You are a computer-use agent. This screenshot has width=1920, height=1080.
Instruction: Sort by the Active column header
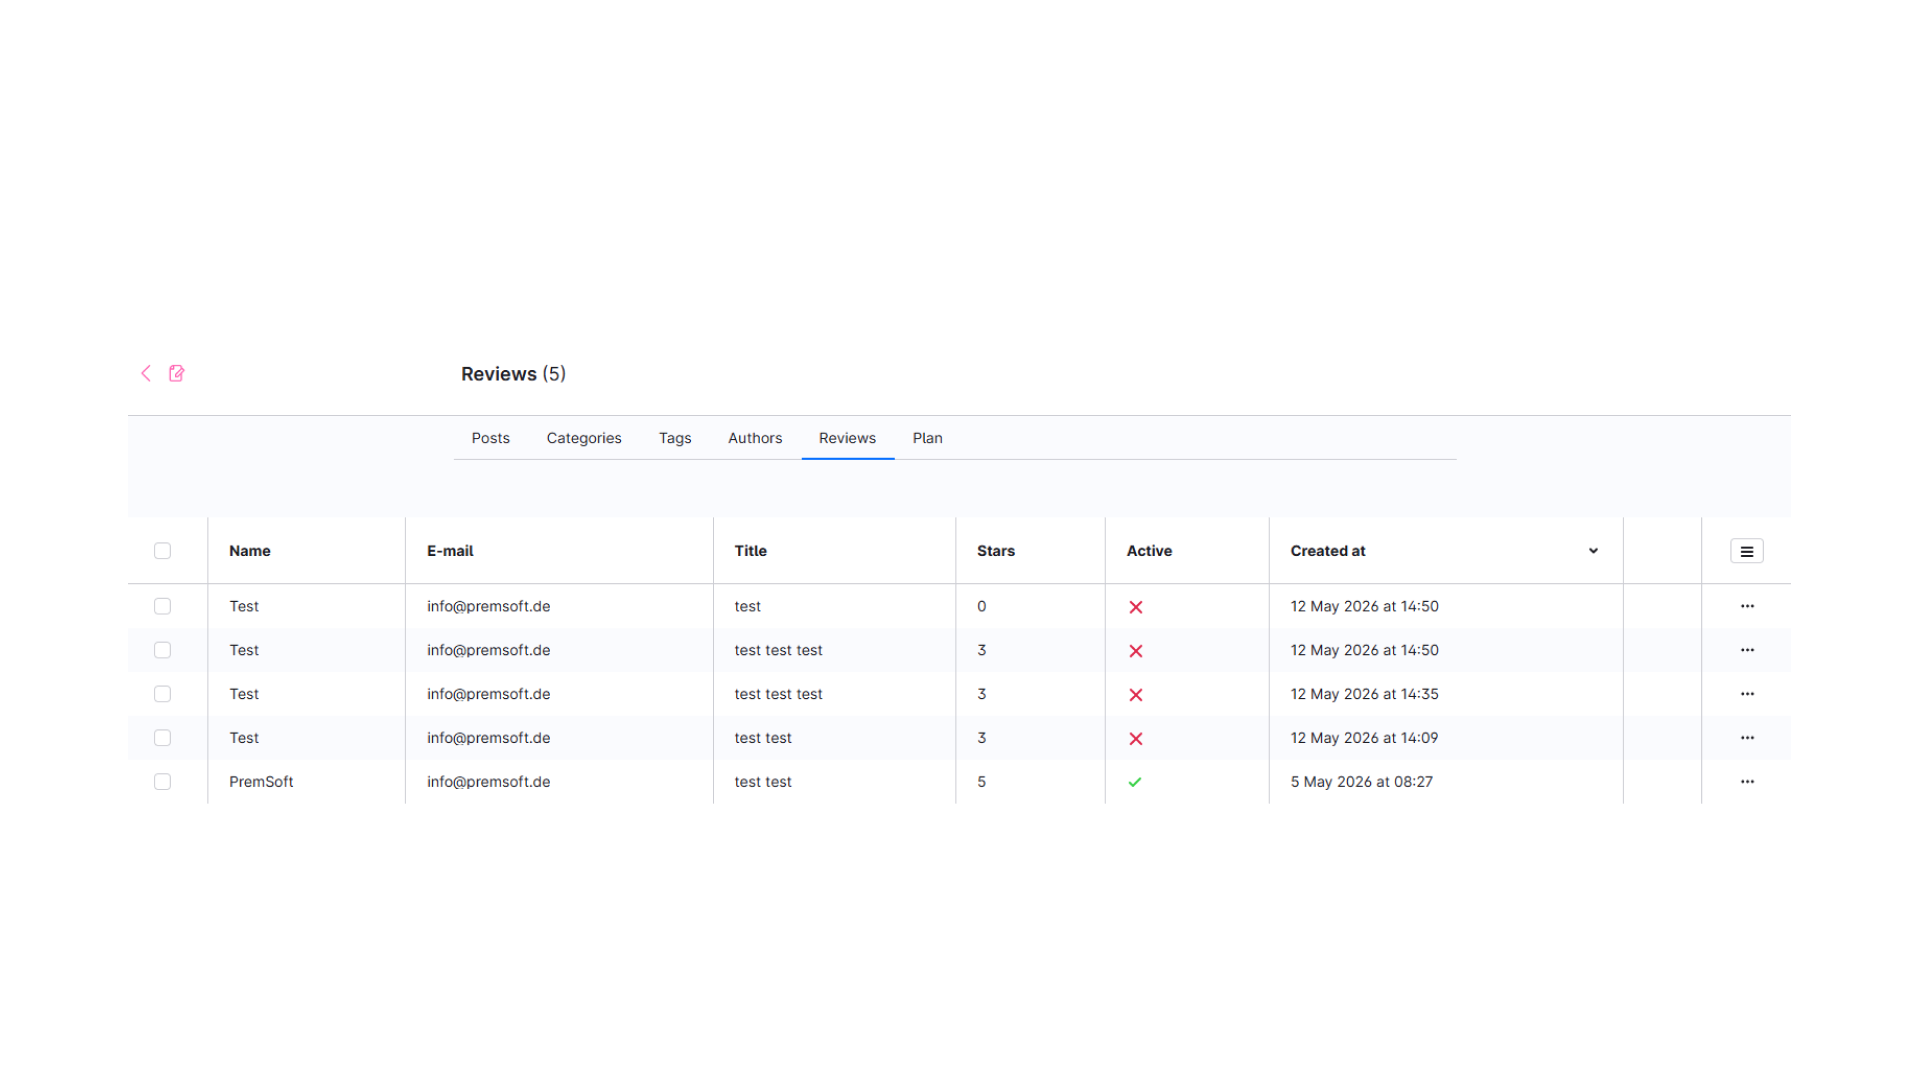pyautogui.click(x=1149, y=551)
